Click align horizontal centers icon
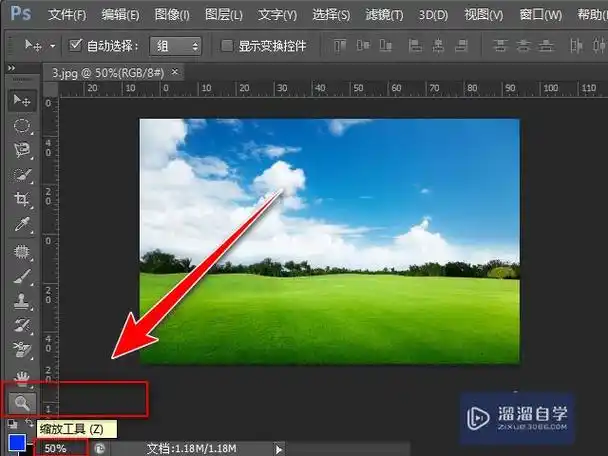Screen dimensions: 608x456 (438, 46)
